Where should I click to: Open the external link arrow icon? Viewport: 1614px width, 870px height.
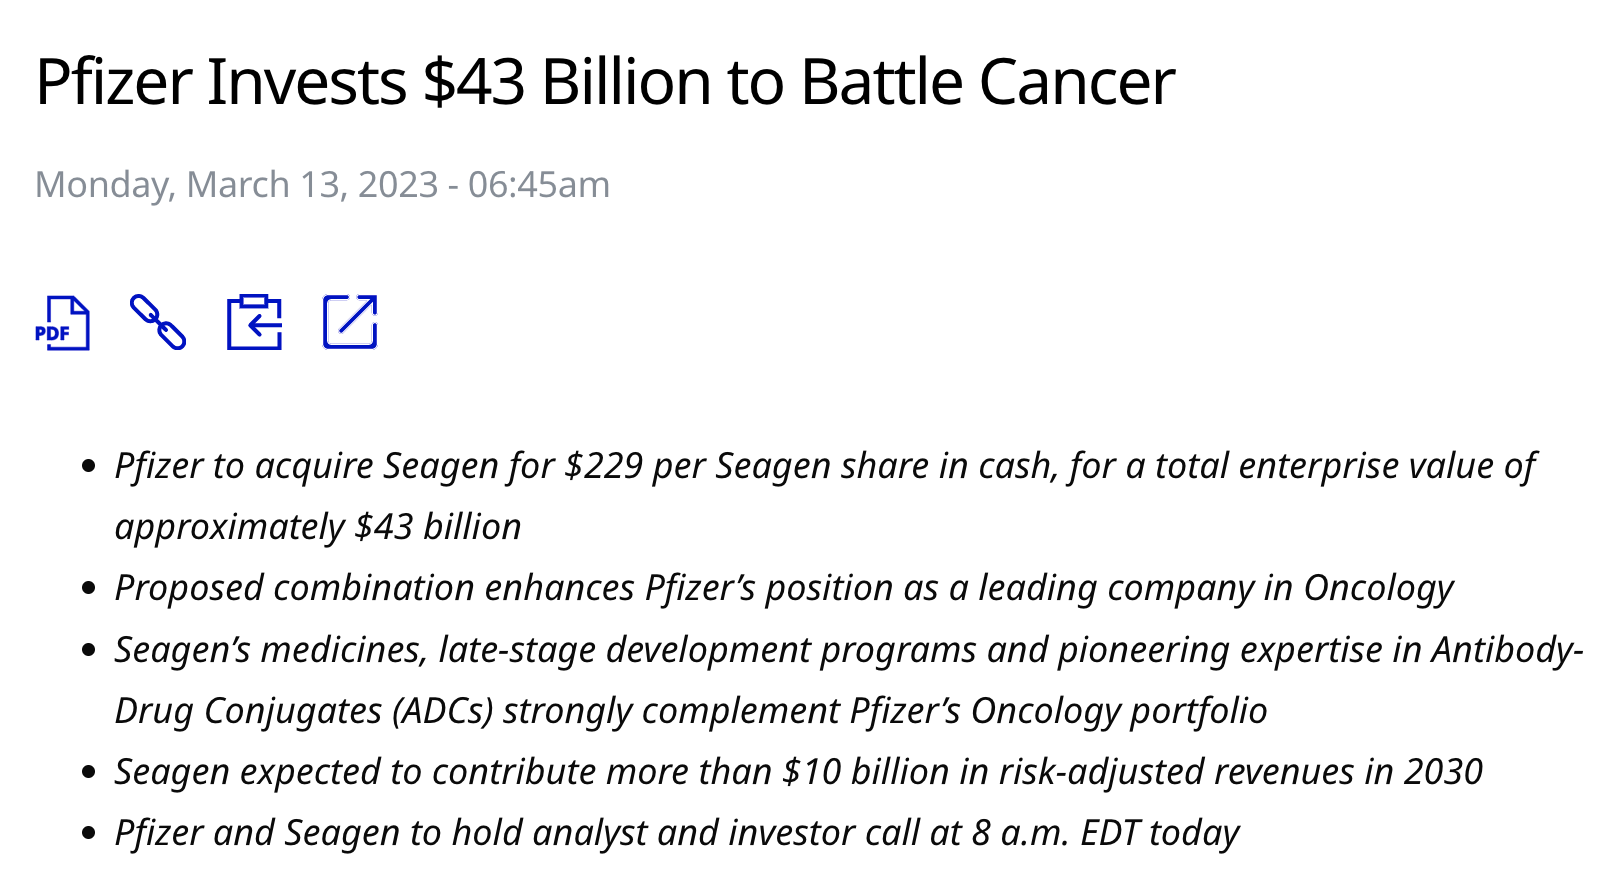click(x=350, y=322)
